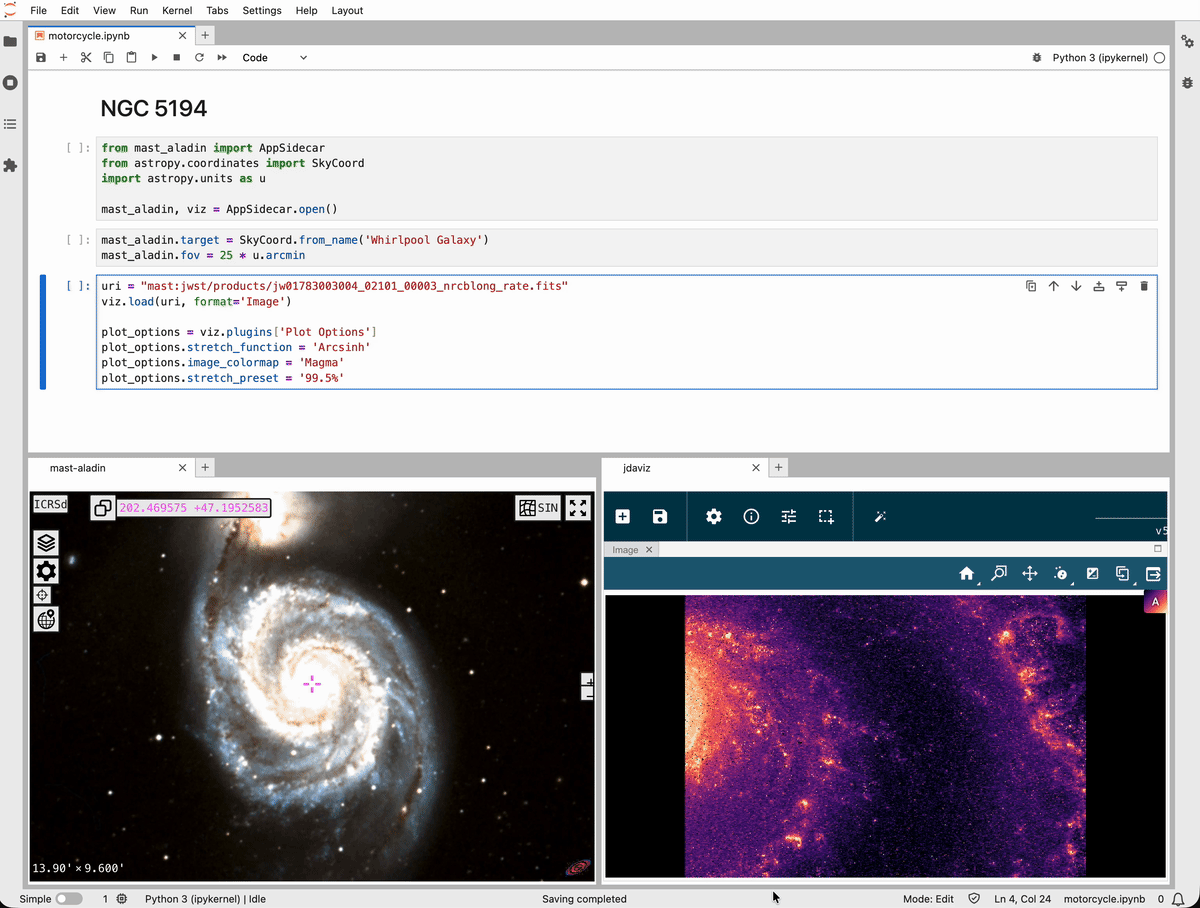Open the Aladin layers stack panel

pos(46,543)
